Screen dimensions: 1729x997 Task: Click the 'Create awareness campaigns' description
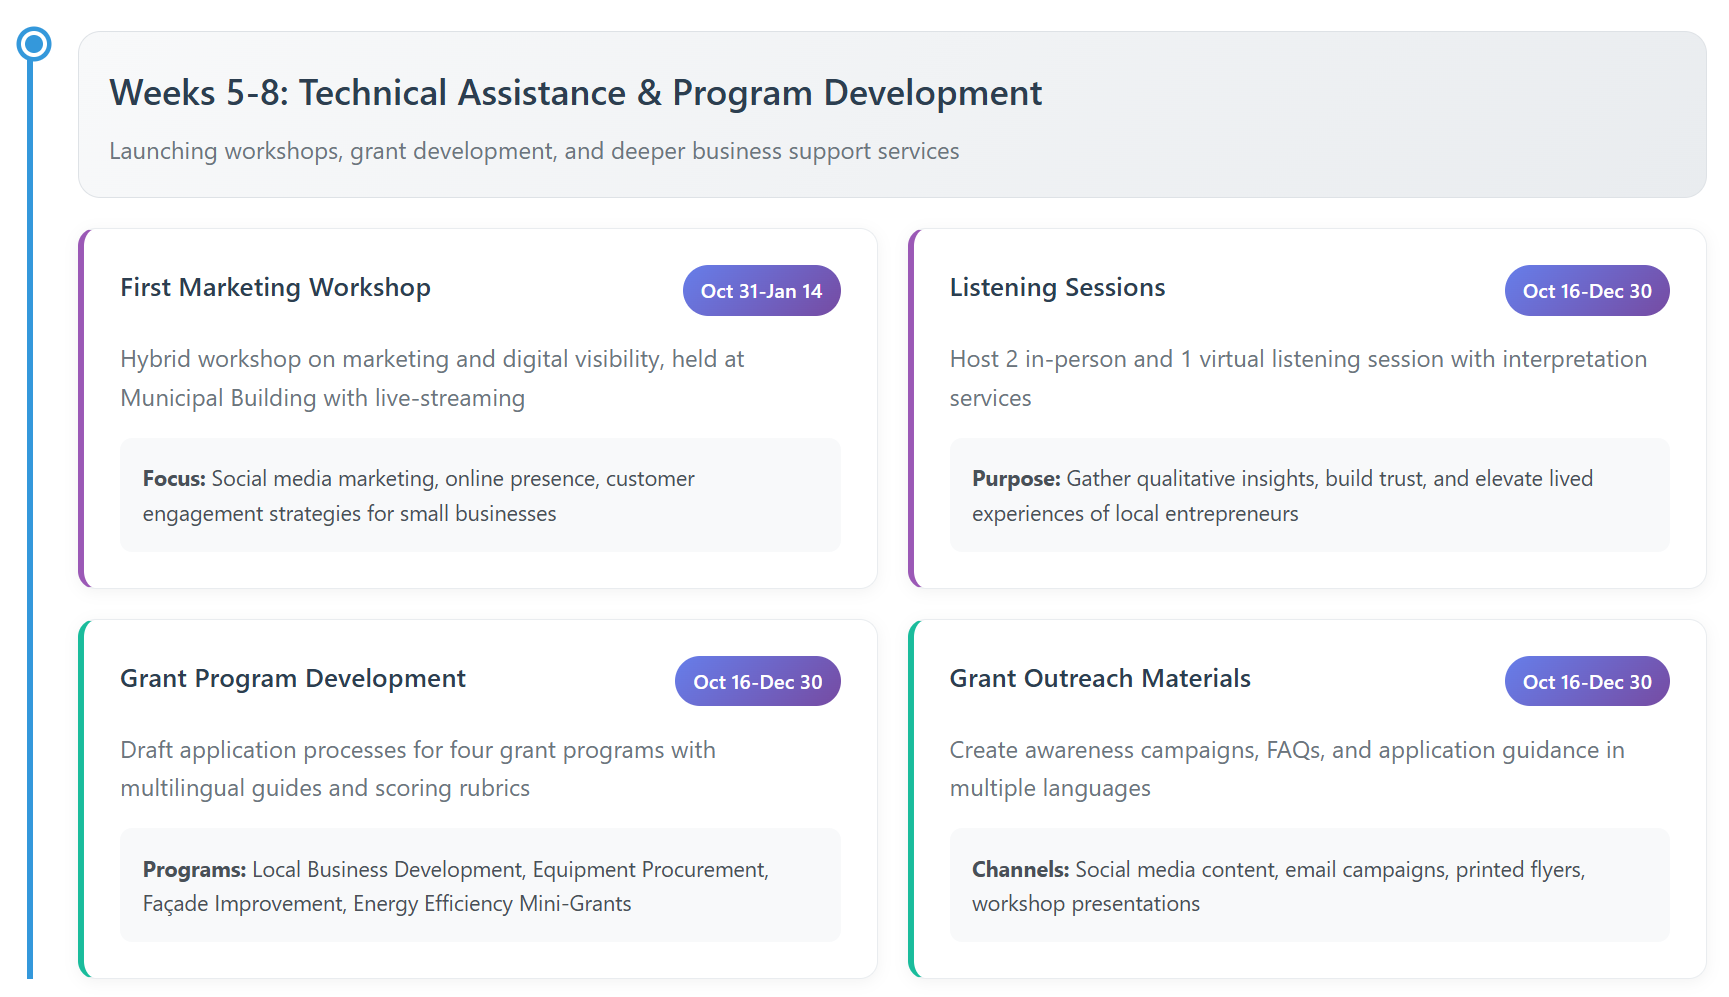[1286, 769]
